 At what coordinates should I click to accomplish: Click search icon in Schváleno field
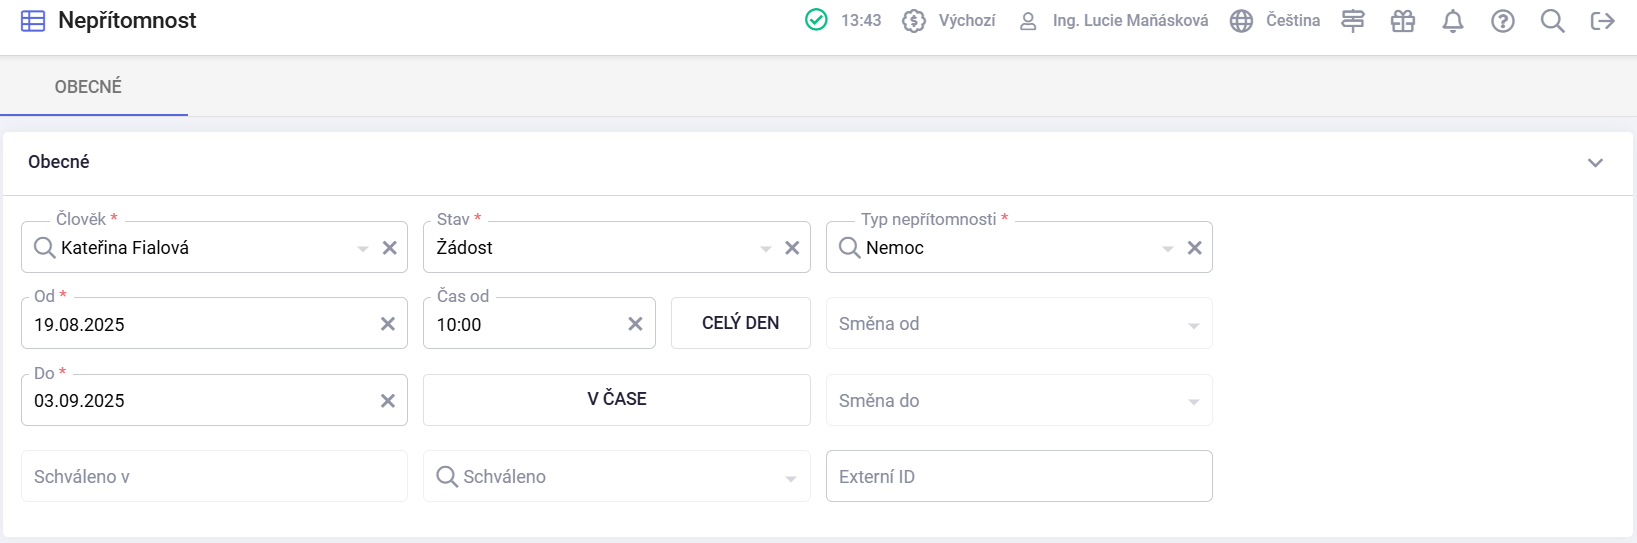pos(447,476)
